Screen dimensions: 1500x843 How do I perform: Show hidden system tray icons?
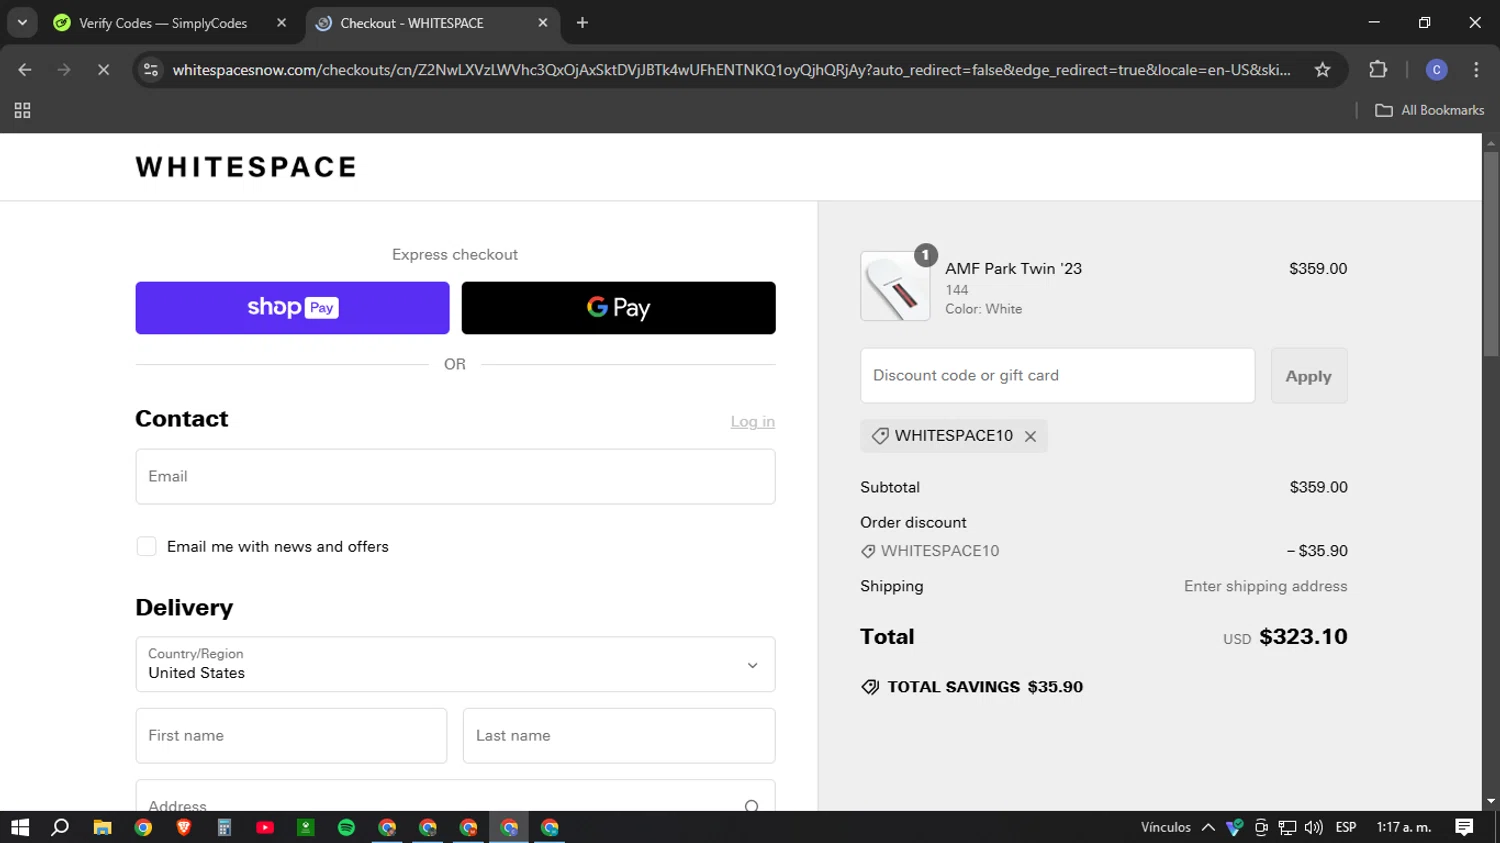coord(1208,827)
